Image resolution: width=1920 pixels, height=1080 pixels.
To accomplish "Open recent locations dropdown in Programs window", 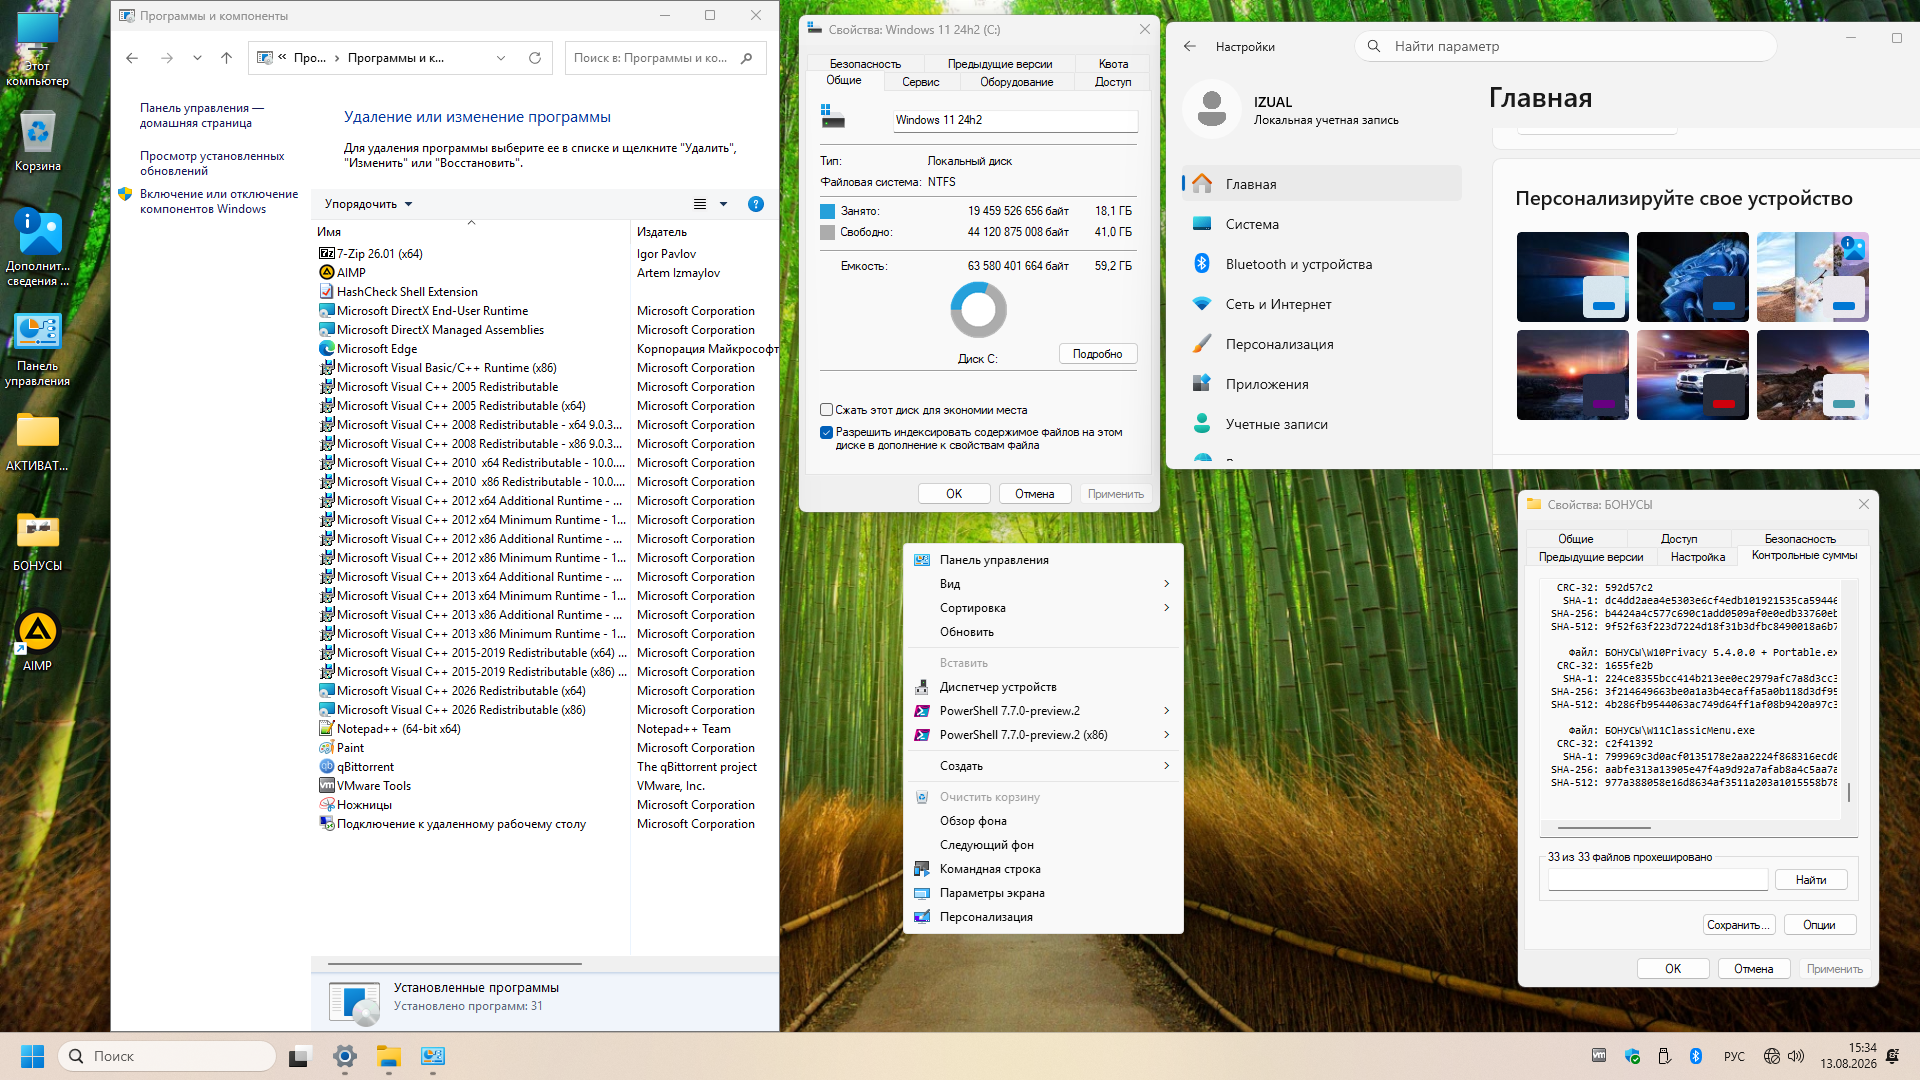I will [x=197, y=58].
